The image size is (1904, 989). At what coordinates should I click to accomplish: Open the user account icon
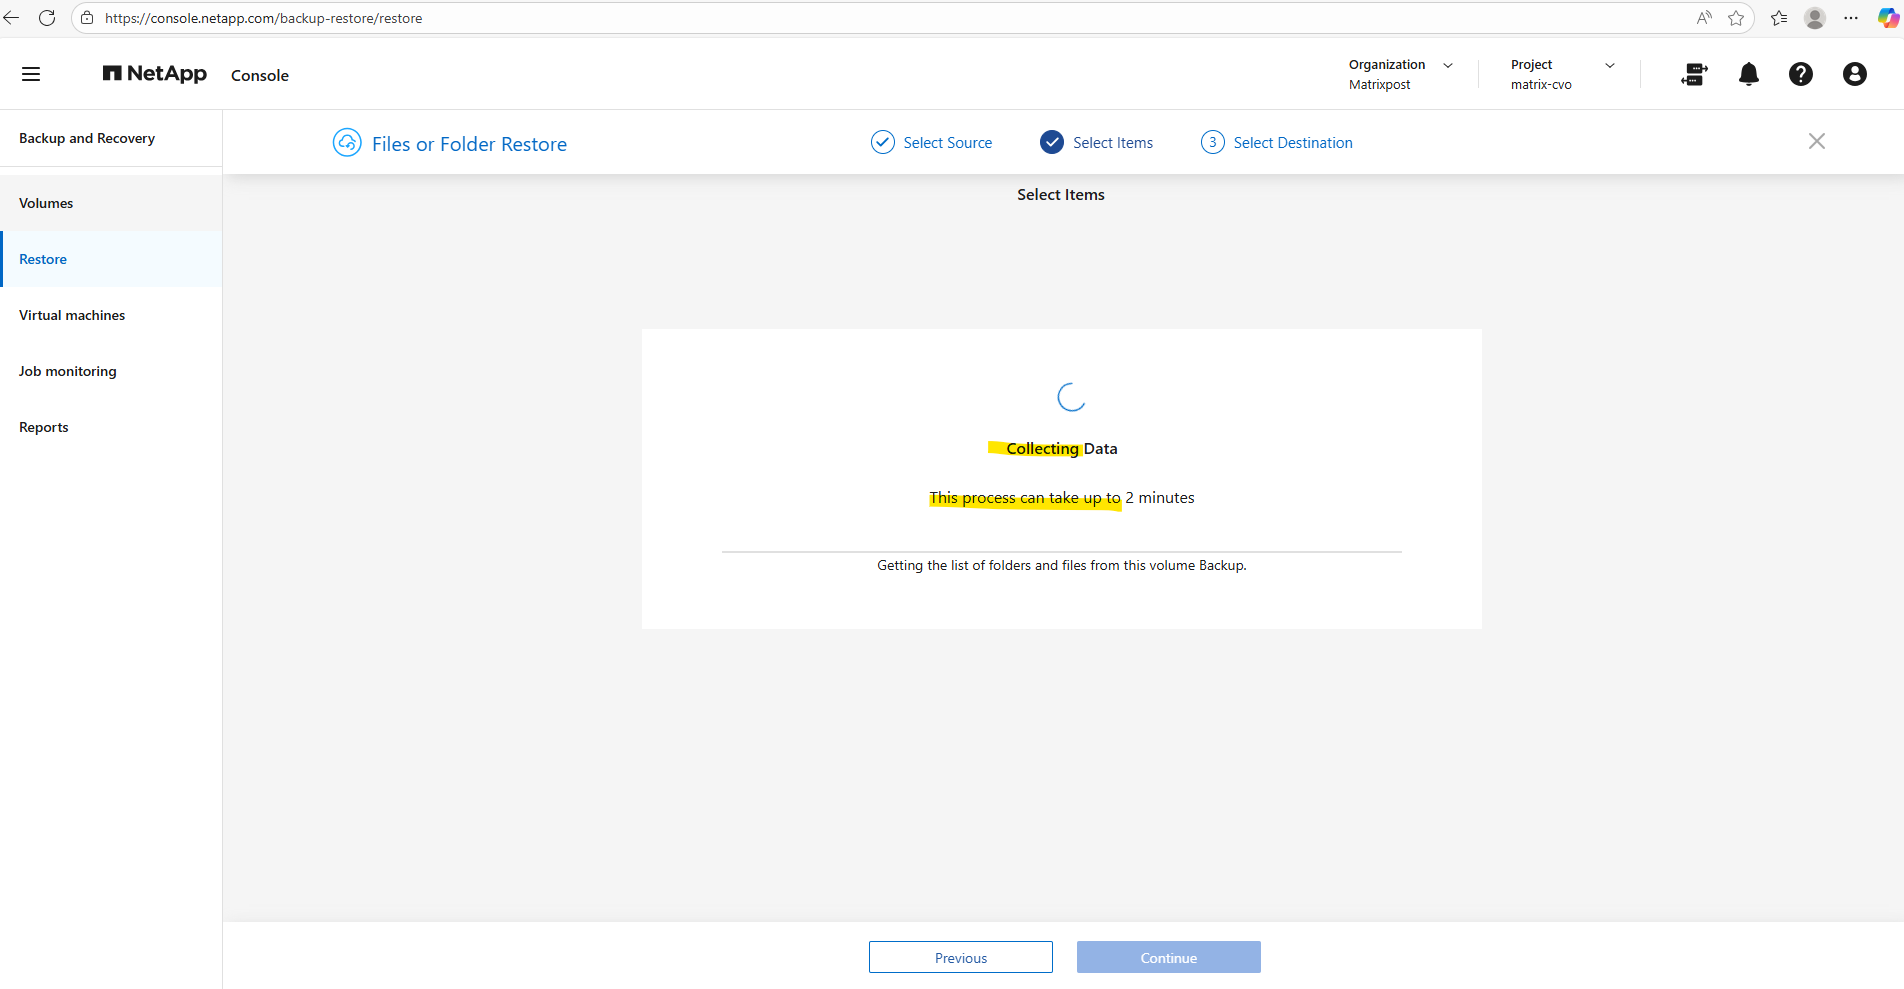(x=1855, y=74)
